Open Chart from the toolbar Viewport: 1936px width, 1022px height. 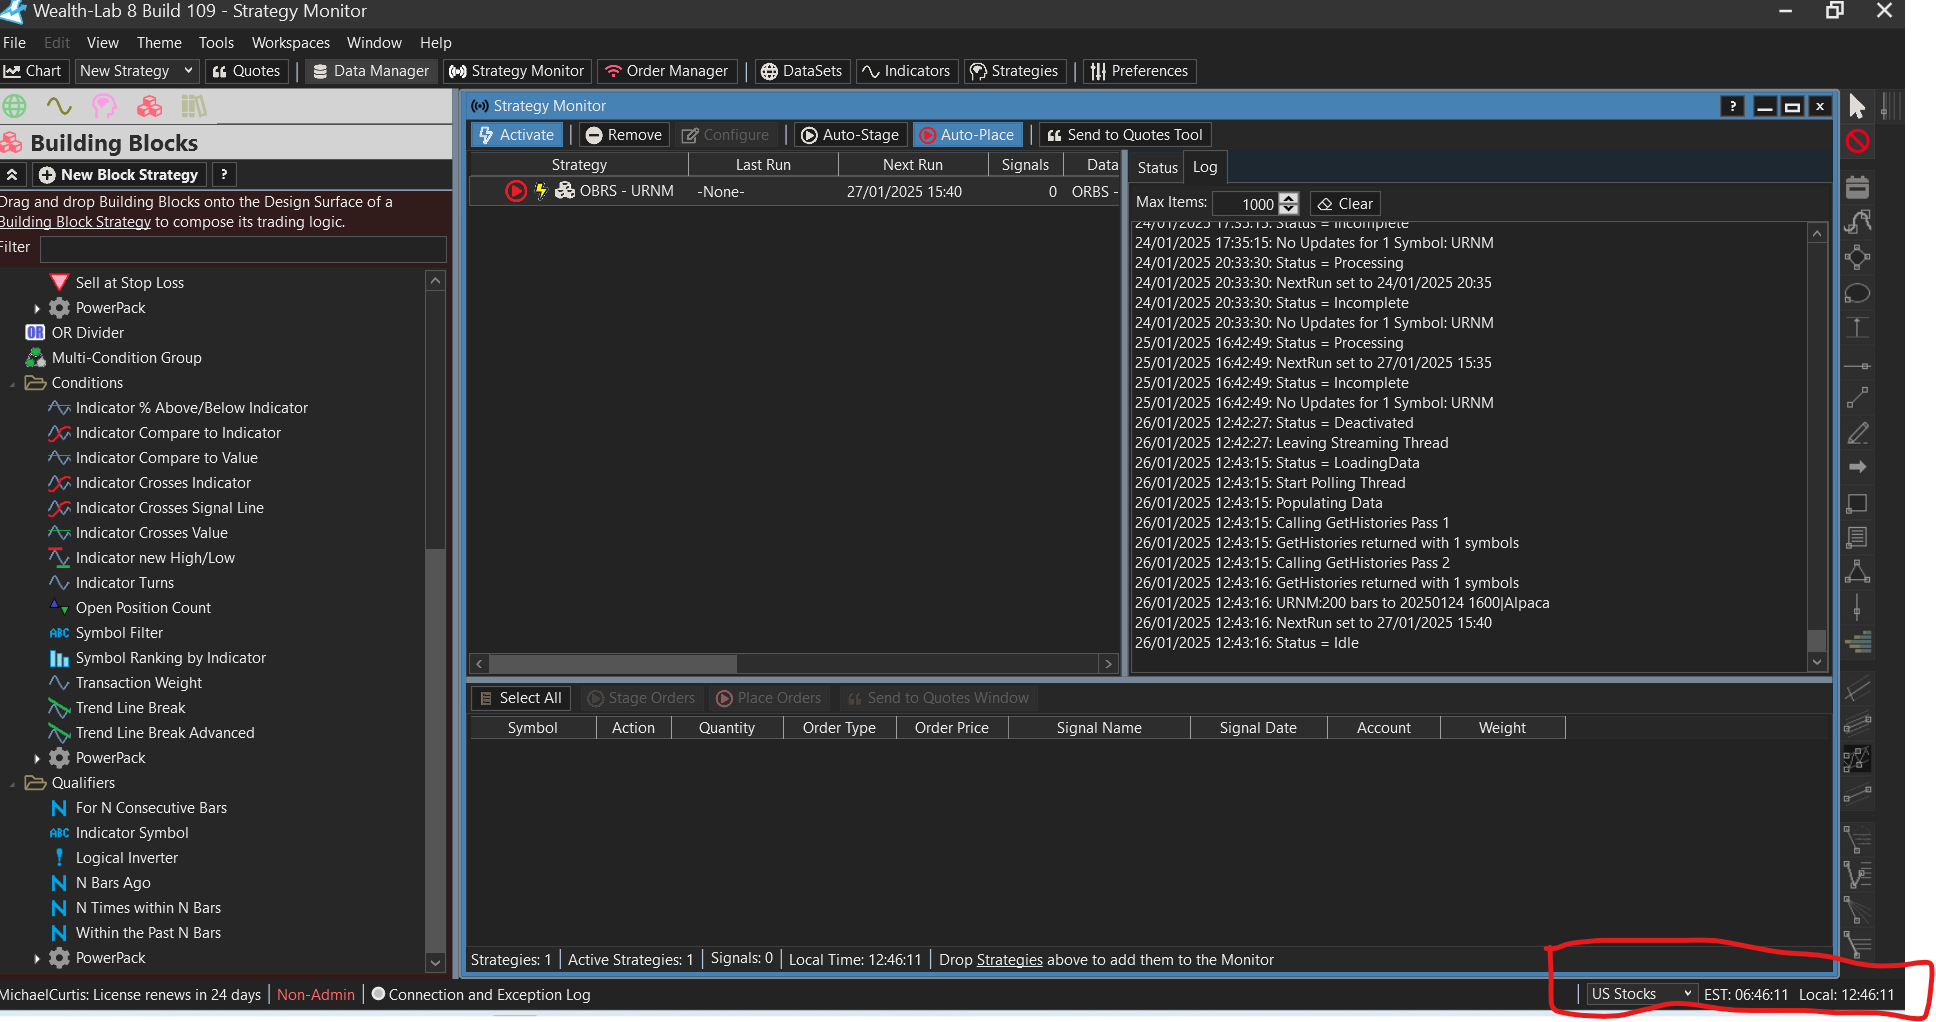point(33,71)
